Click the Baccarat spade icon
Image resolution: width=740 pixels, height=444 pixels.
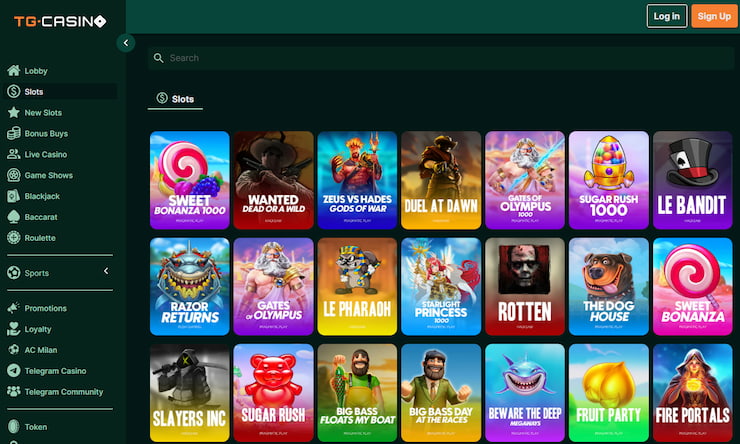[x=14, y=217]
